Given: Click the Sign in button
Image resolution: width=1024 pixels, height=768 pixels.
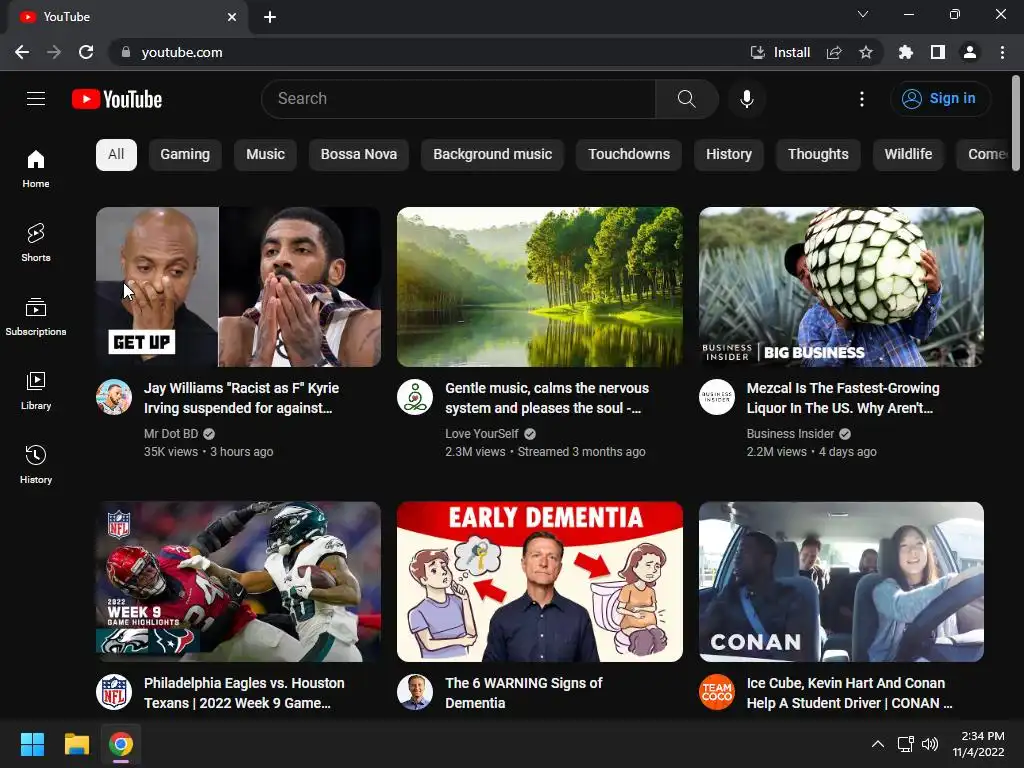Looking at the screenshot, I should point(940,99).
